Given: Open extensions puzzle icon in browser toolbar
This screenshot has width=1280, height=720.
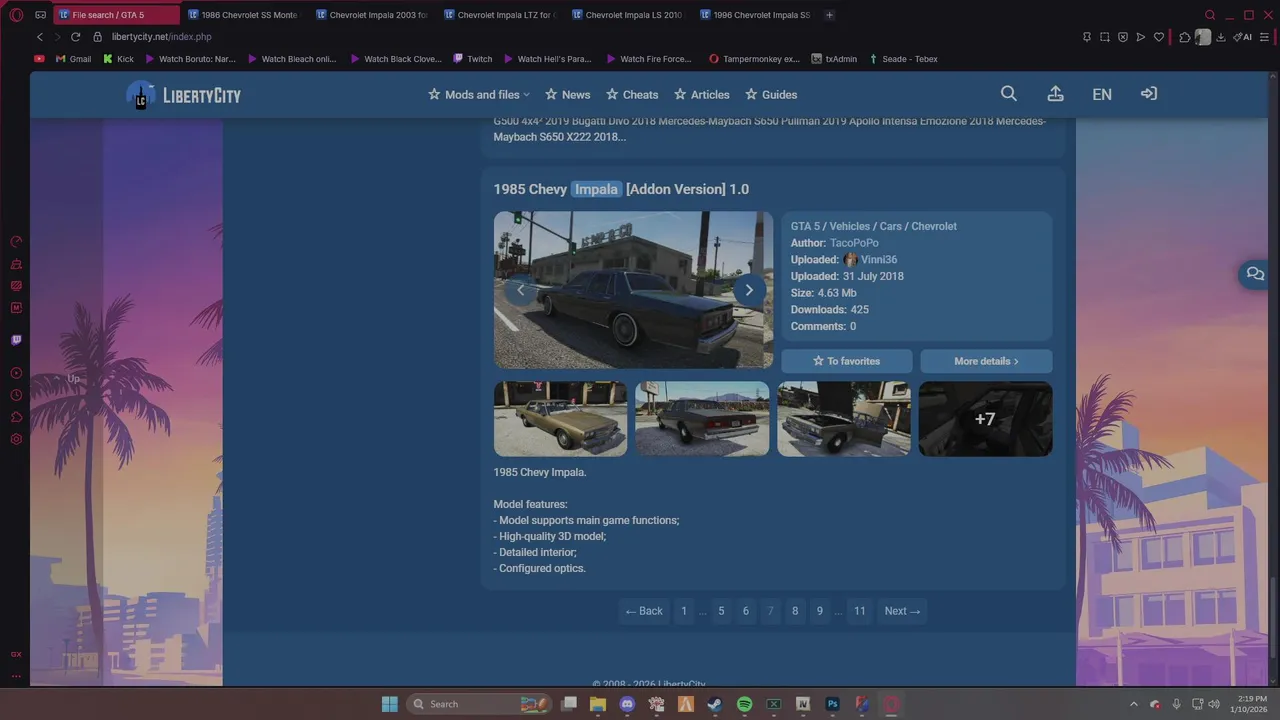Looking at the screenshot, I should [1185, 37].
